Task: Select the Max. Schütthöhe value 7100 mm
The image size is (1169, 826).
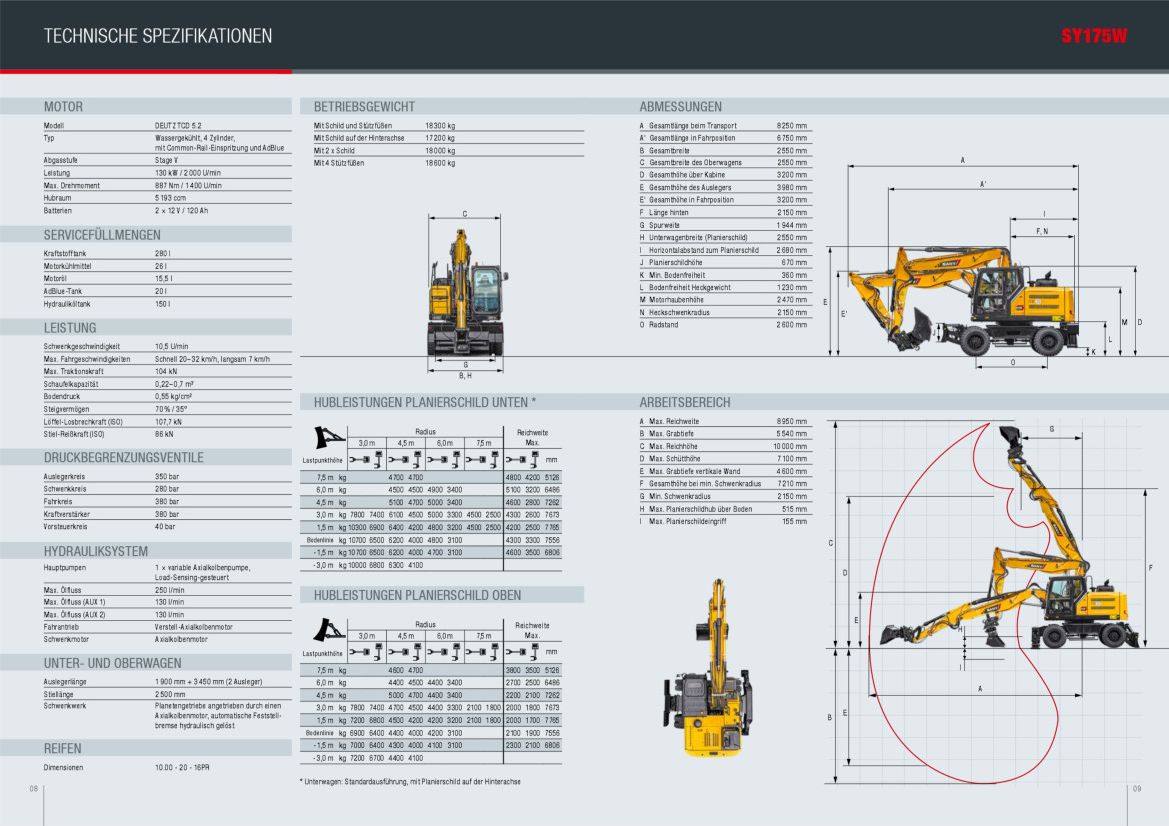Action: (792, 458)
